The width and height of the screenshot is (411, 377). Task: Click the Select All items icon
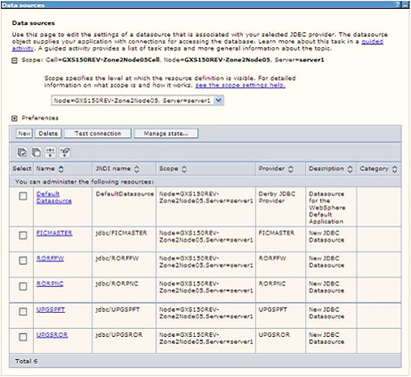(x=22, y=152)
